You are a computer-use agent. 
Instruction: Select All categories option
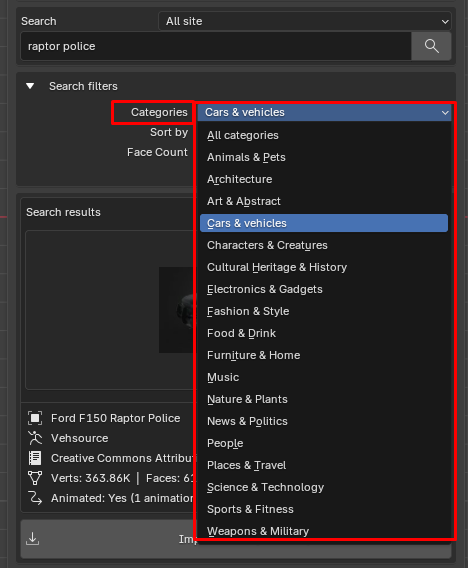click(324, 135)
